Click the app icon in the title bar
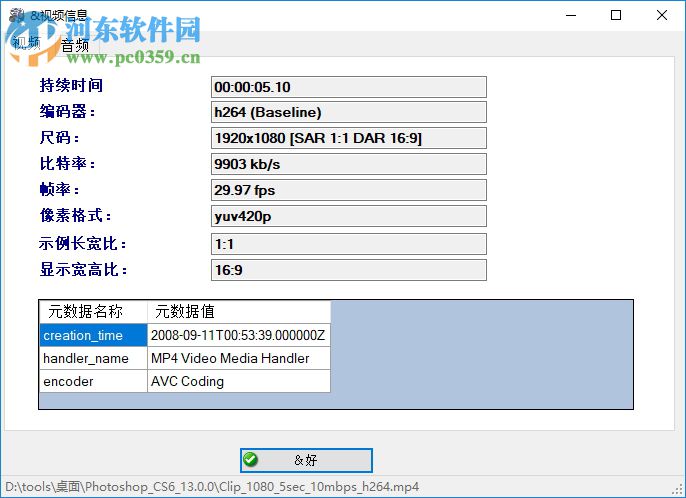The width and height of the screenshot is (686, 498). [x=17, y=15]
